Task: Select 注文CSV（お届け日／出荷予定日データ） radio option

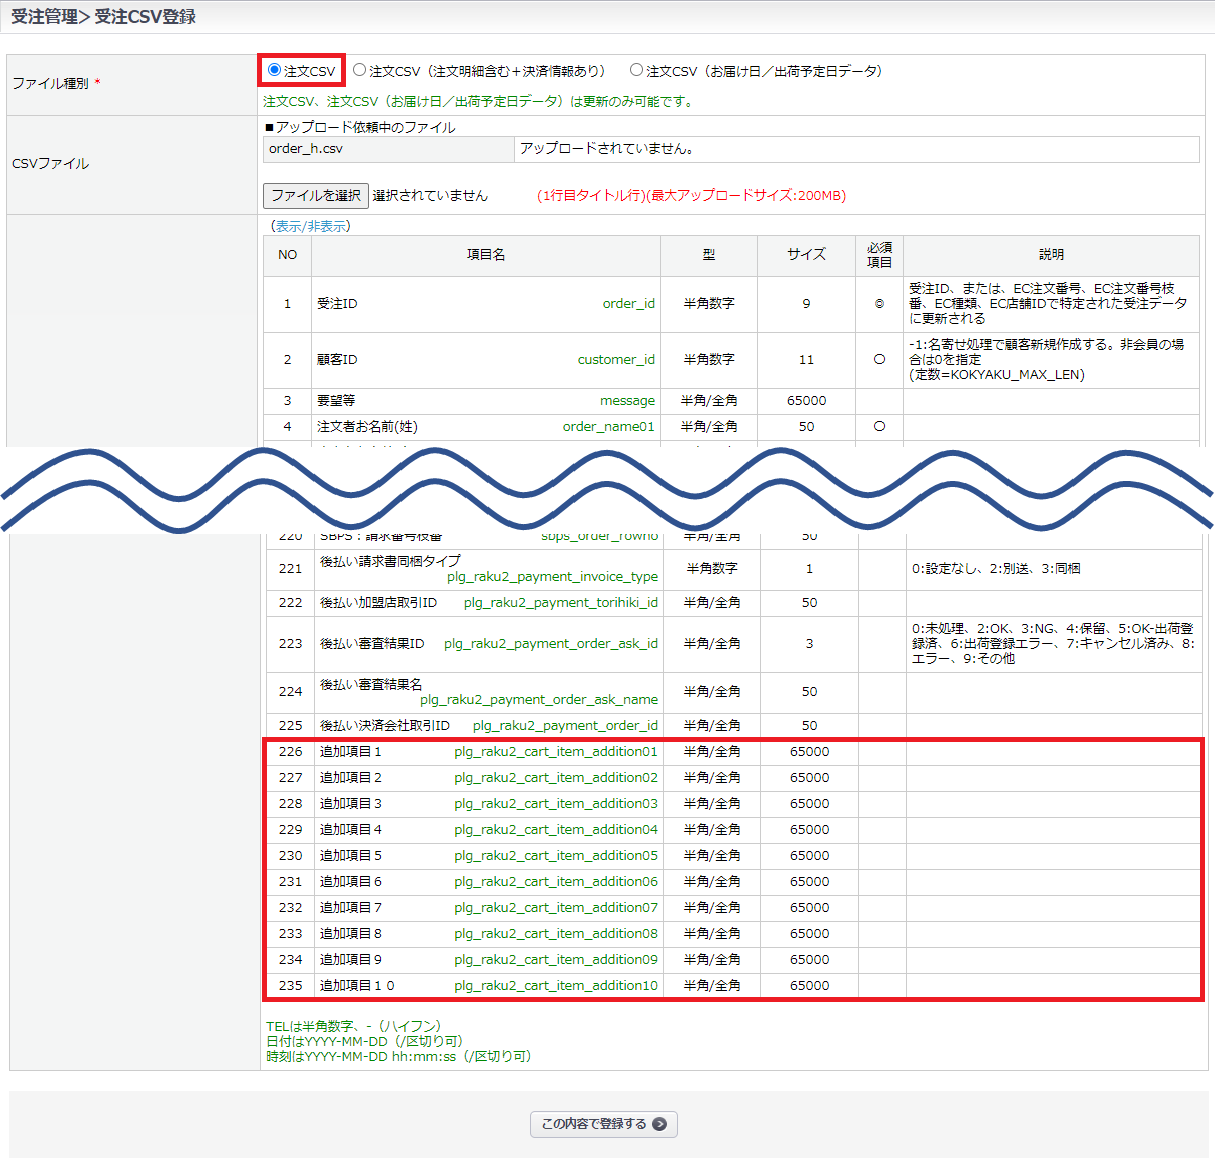Action: pos(636,70)
